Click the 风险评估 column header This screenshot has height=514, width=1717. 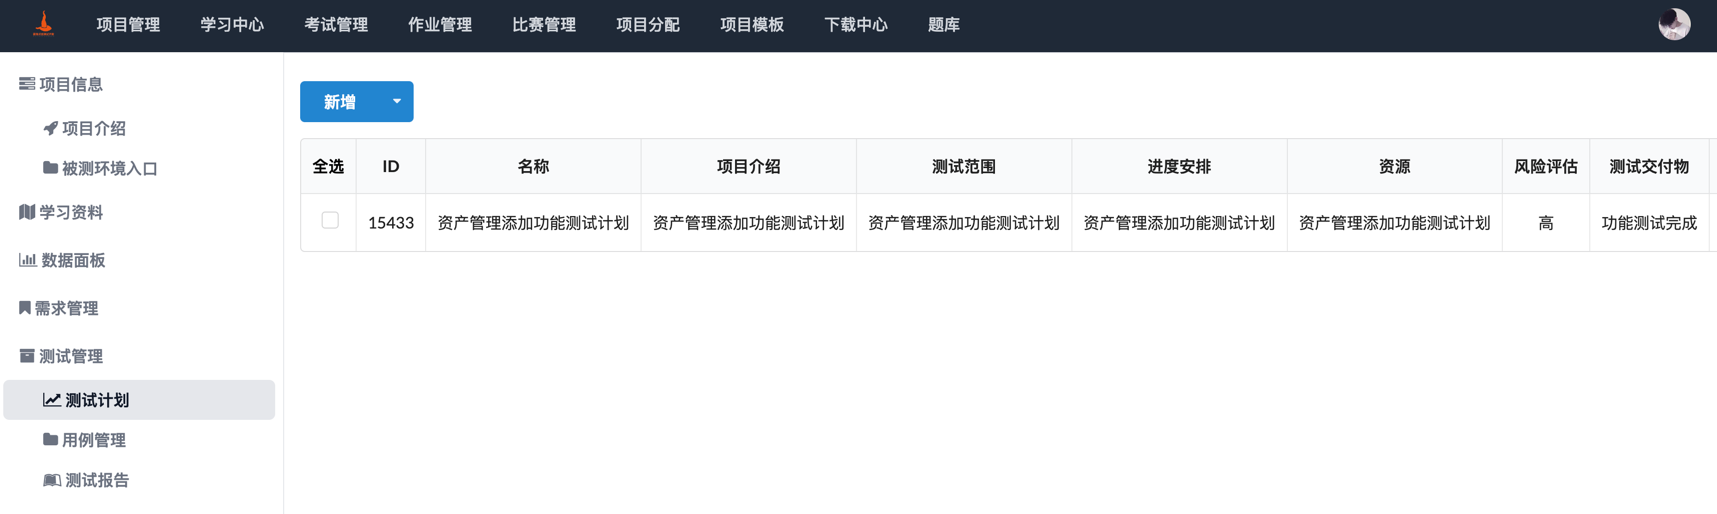pos(1546,166)
